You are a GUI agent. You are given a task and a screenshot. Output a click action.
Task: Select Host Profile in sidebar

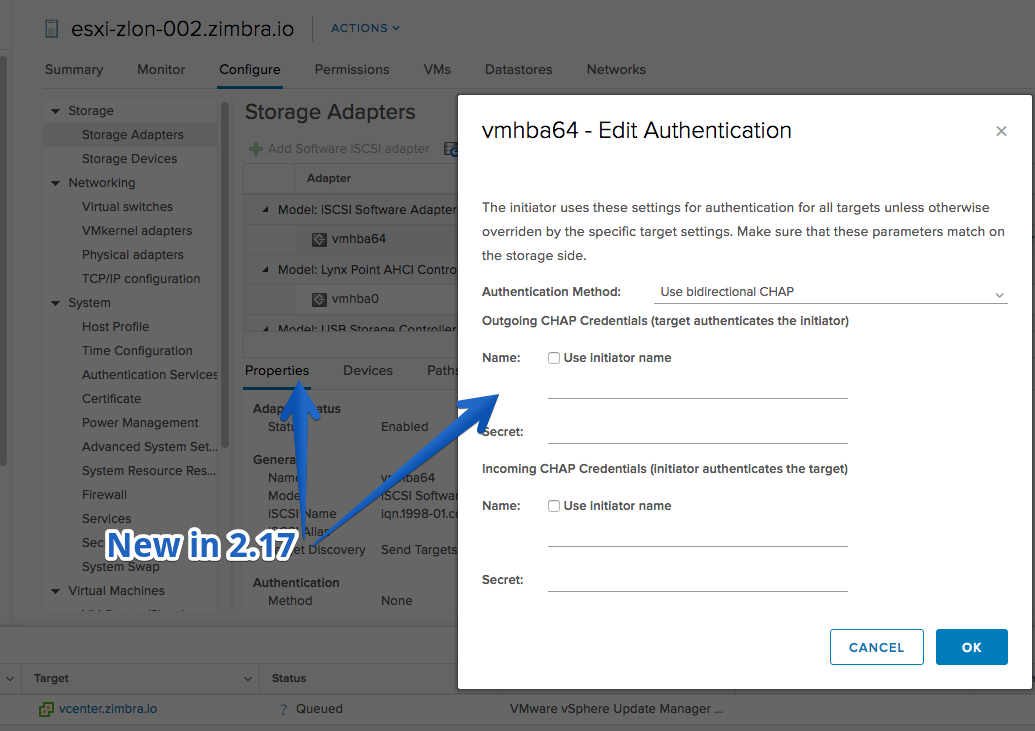tap(116, 327)
